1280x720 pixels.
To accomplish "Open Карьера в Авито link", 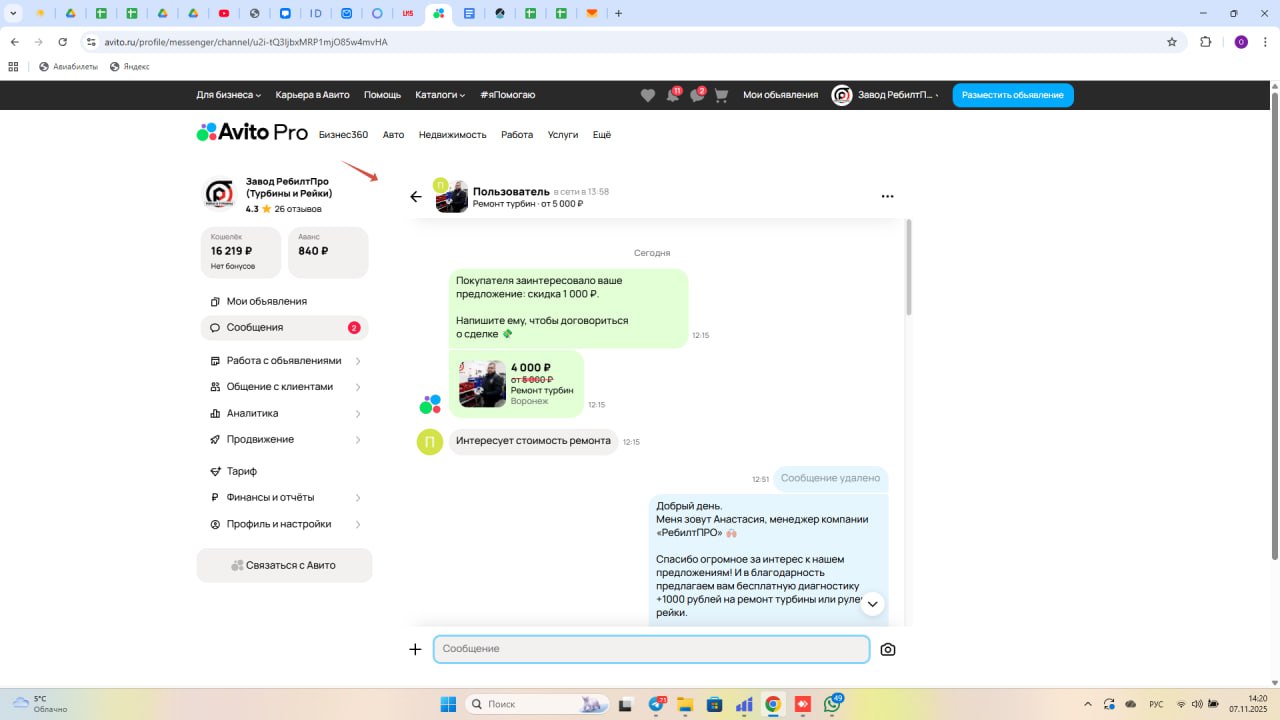I will click(313, 95).
